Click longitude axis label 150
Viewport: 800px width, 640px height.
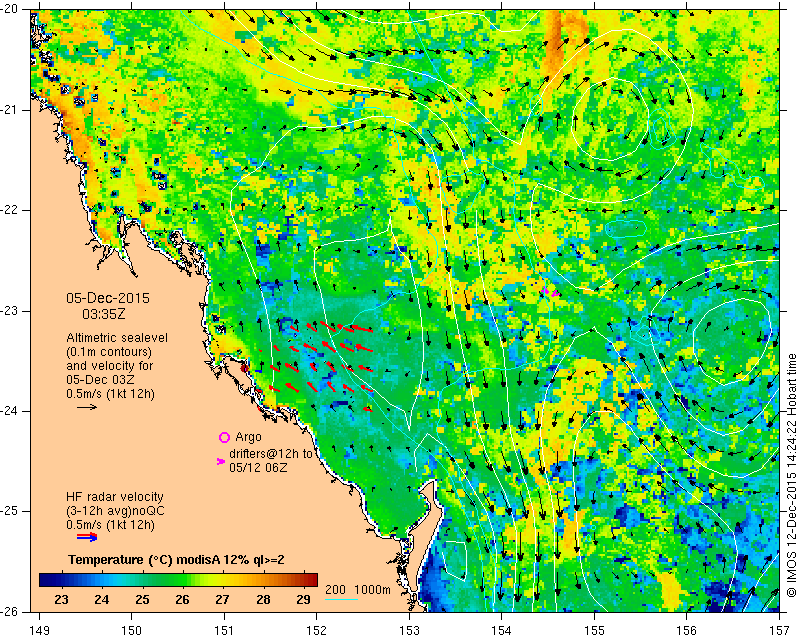pyautogui.click(x=132, y=630)
